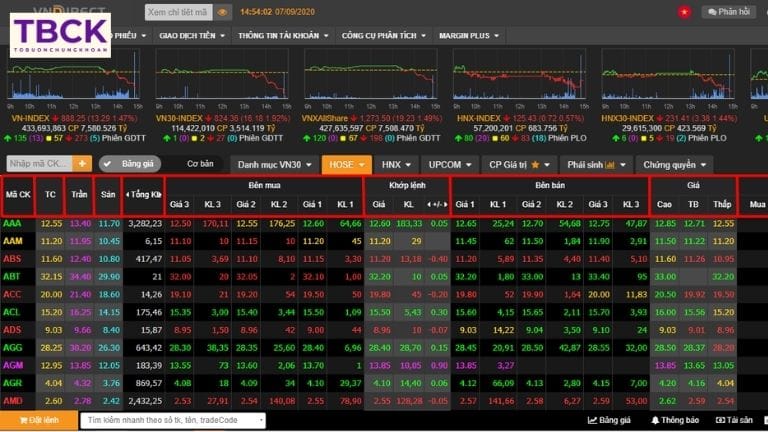Click the eye icon beside Xem chi tiết mã
The width and height of the screenshot is (768, 432).
coord(223,12)
